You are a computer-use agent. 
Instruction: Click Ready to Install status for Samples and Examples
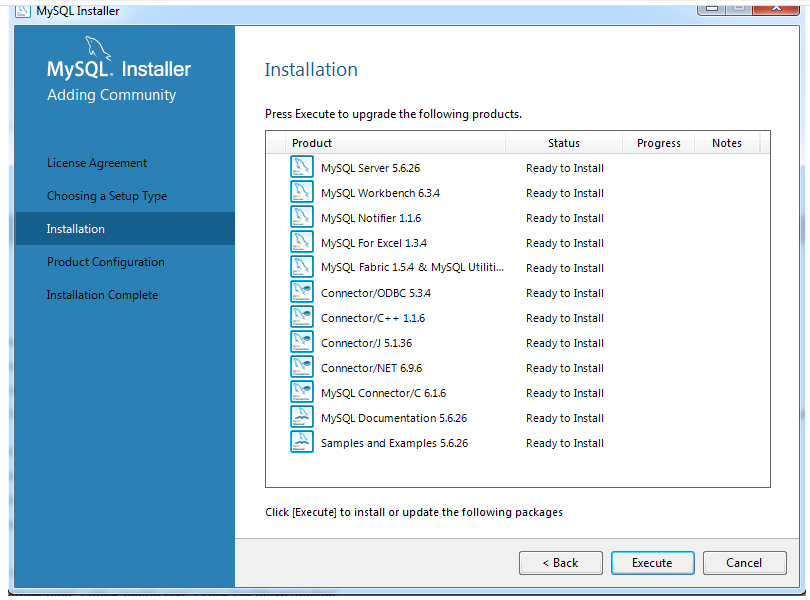[x=565, y=443]
